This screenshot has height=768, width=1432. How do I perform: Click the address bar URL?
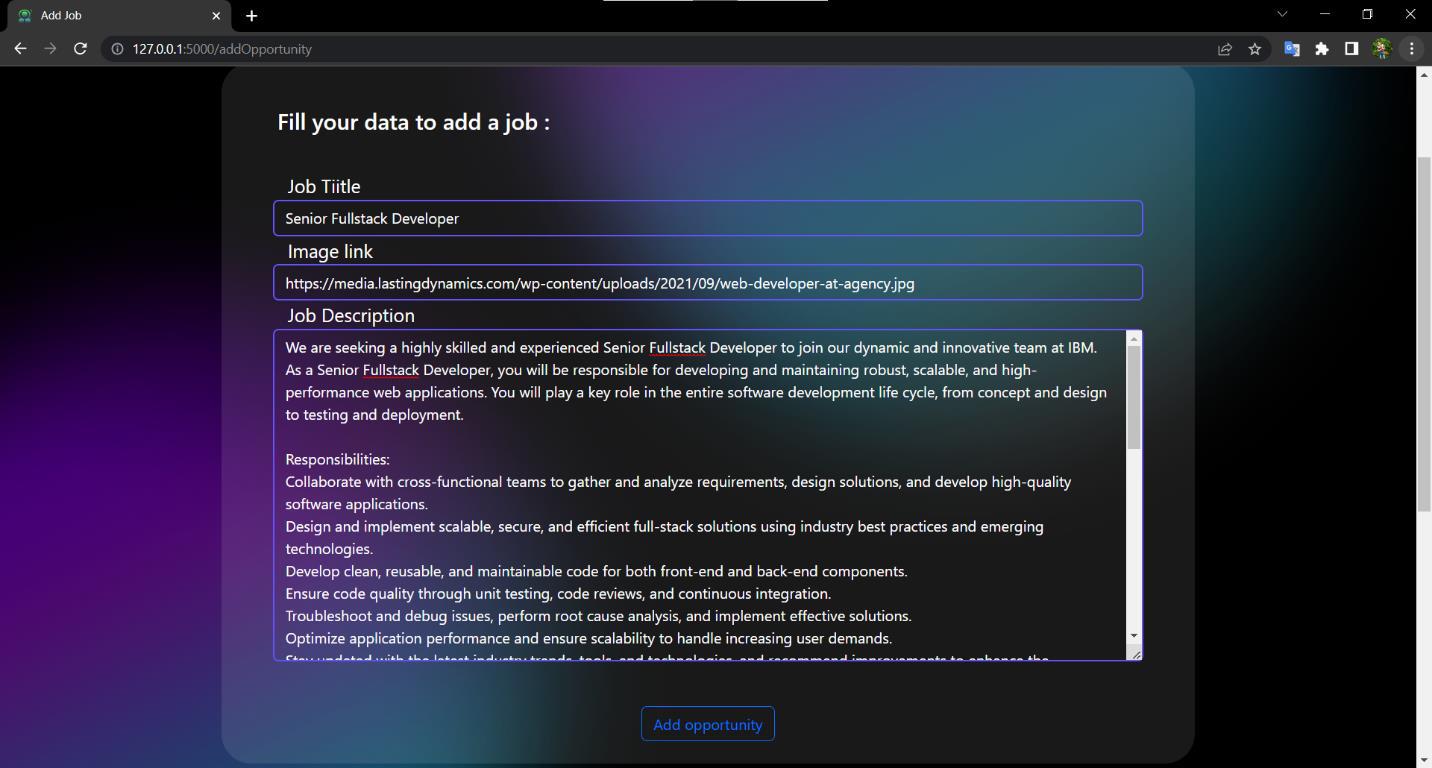(222, 48)
